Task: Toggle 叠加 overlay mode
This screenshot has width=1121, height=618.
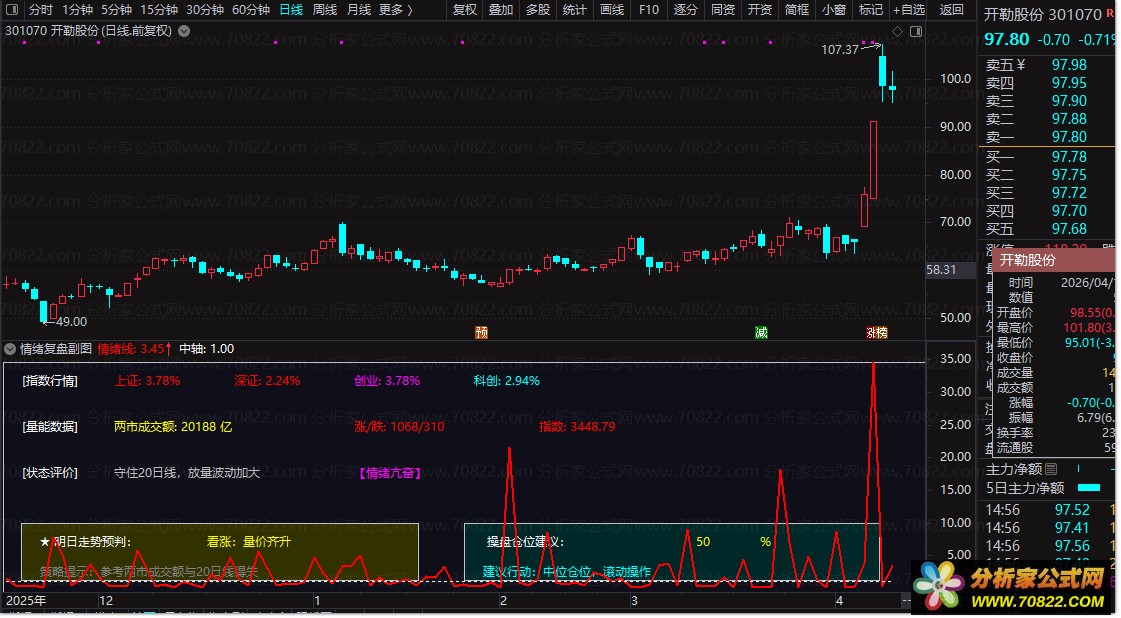Action: tap(501, 10)
